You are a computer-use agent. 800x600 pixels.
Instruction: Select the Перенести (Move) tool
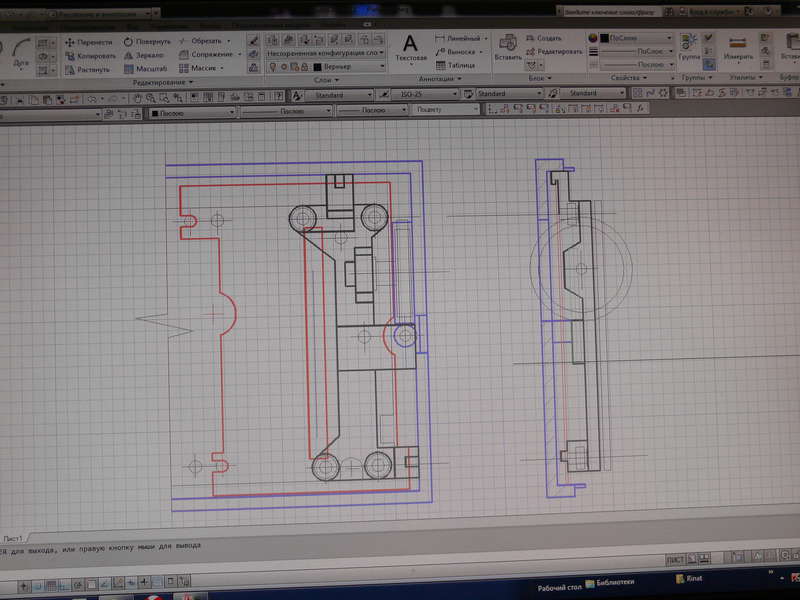click(89, 42)
